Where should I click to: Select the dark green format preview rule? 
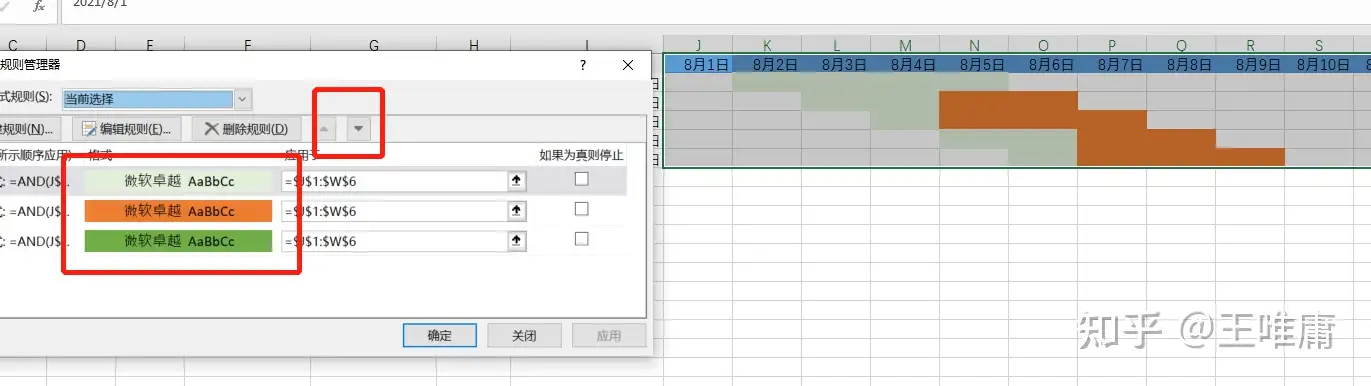coord(179,241)
